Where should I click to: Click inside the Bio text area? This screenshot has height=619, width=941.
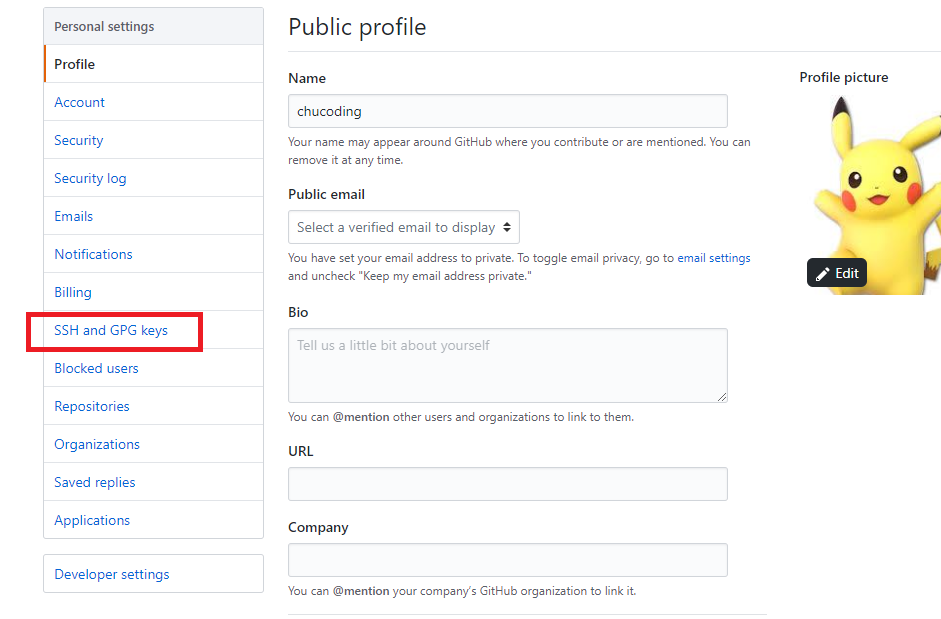pos(508,365)
